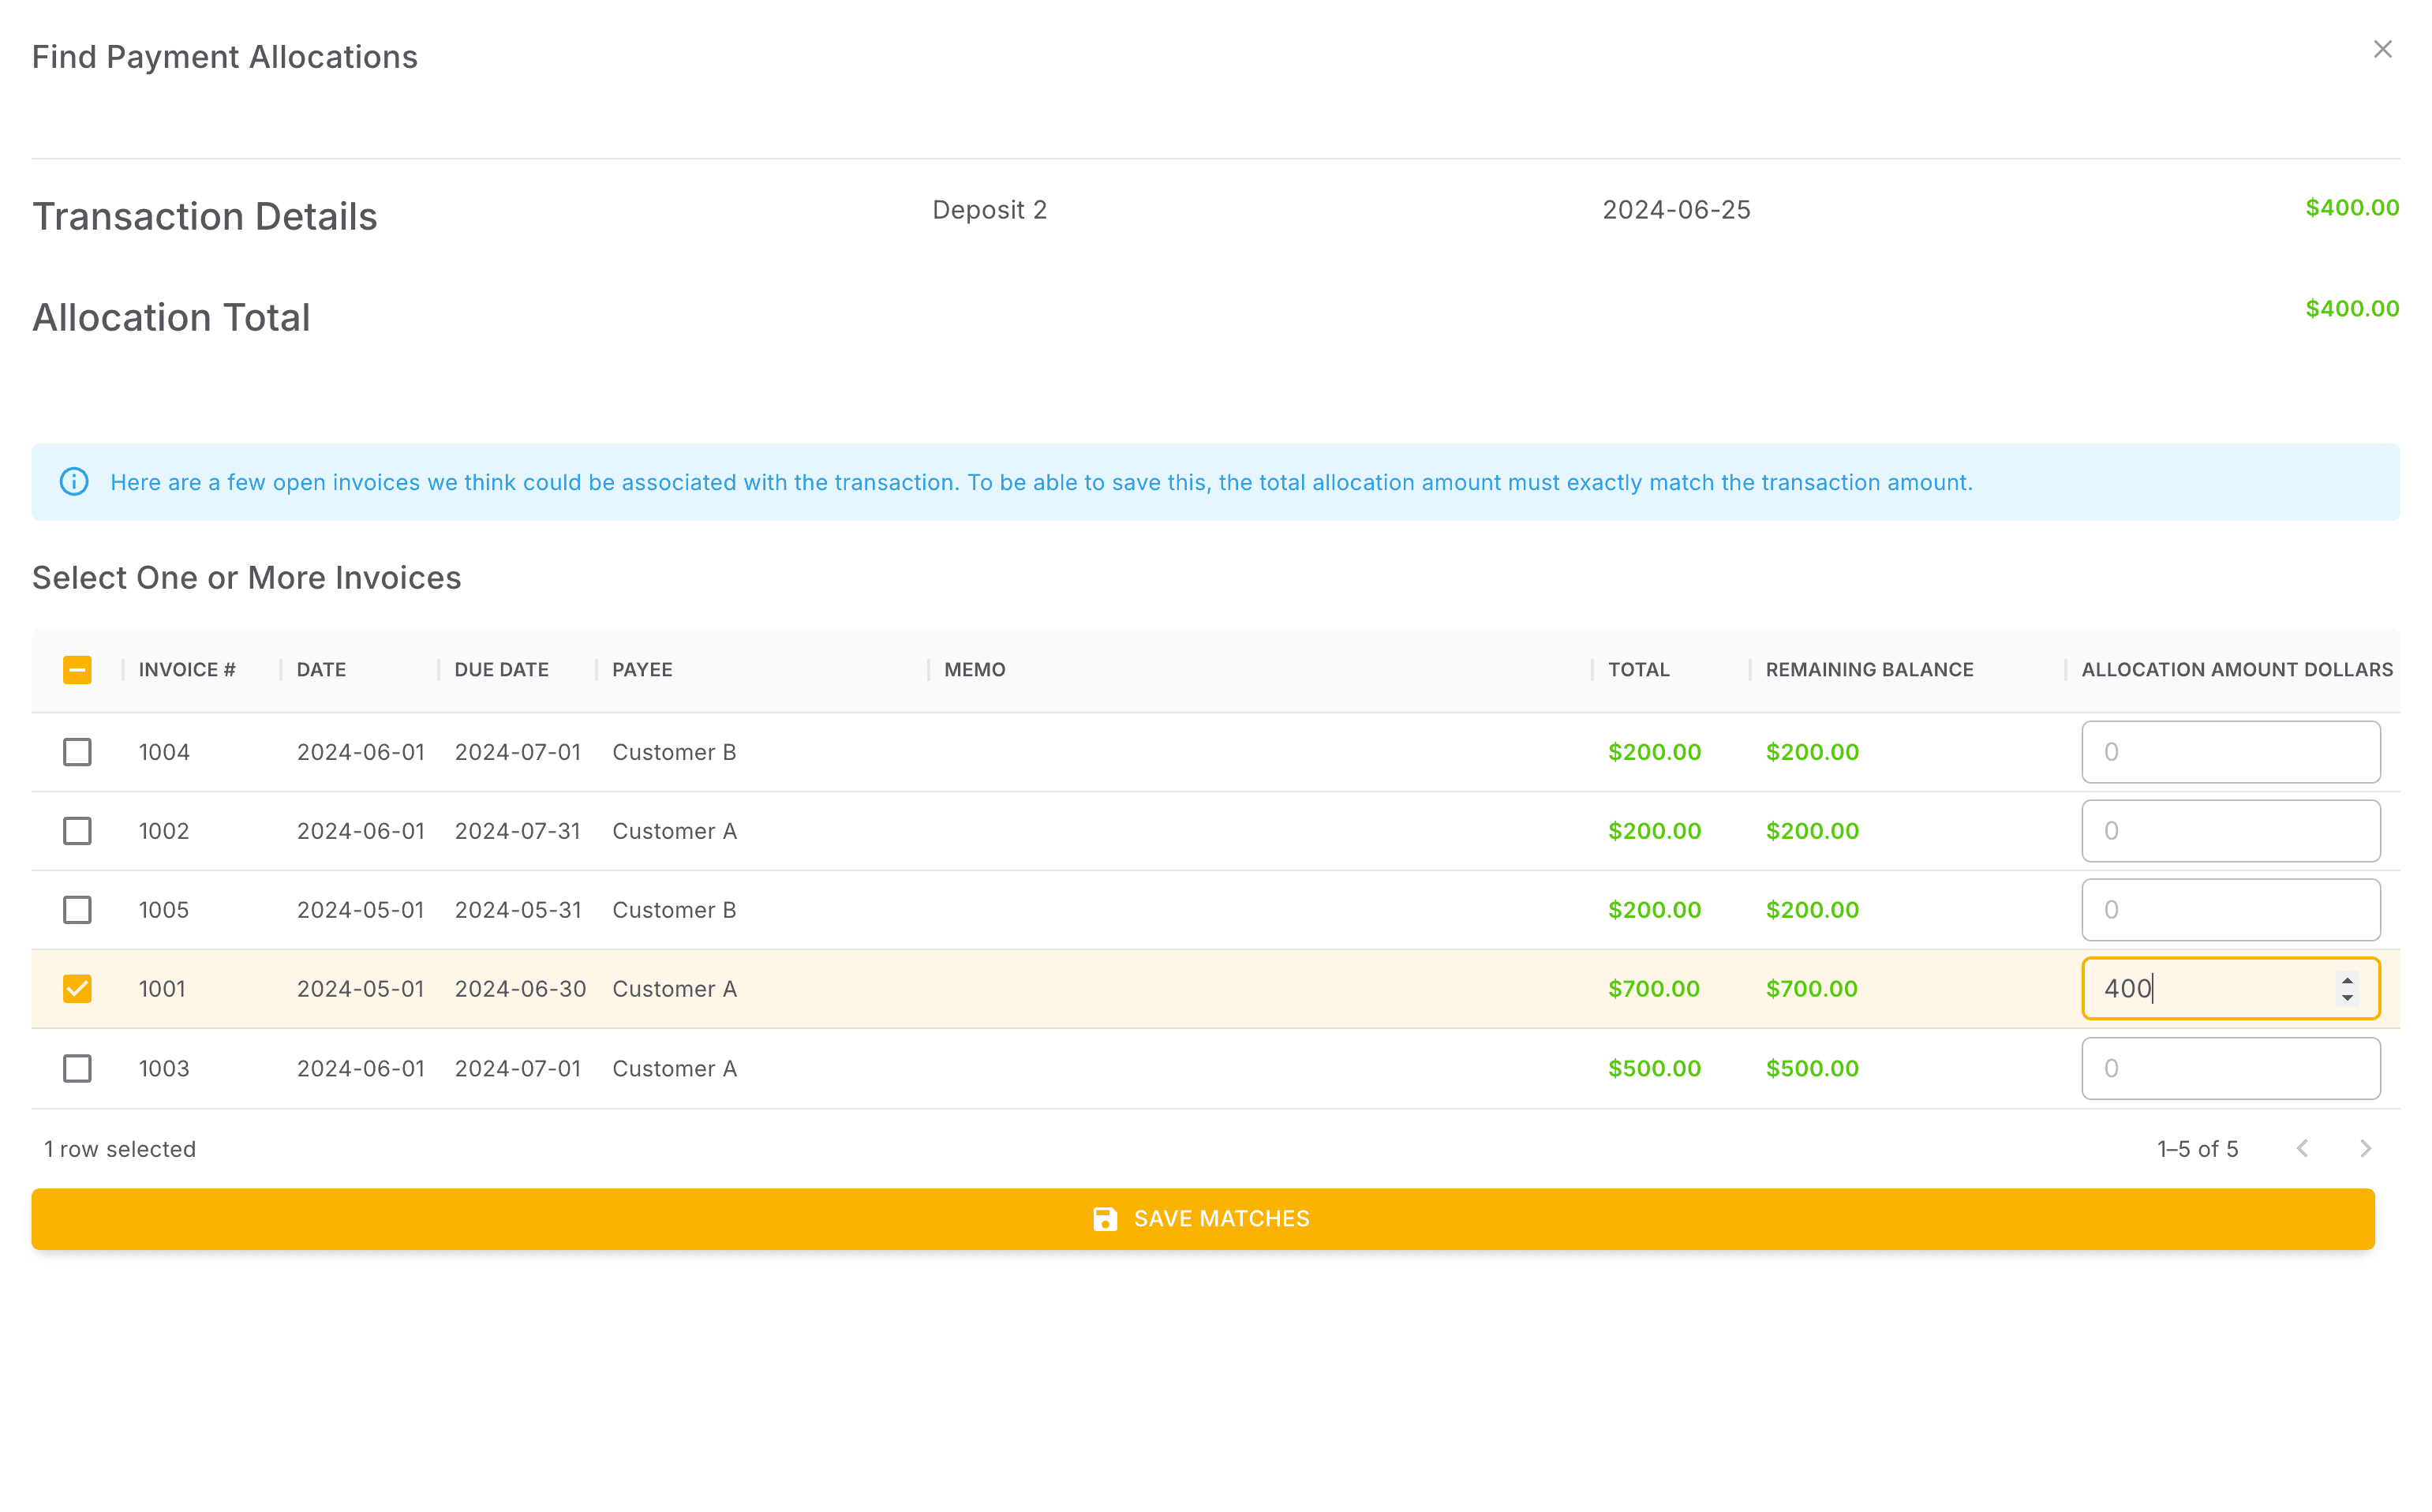2432x1512 pixels.
Task: Check the checkbox for invoice 1005
Action: pyautogui.click(x=78, y=910)
